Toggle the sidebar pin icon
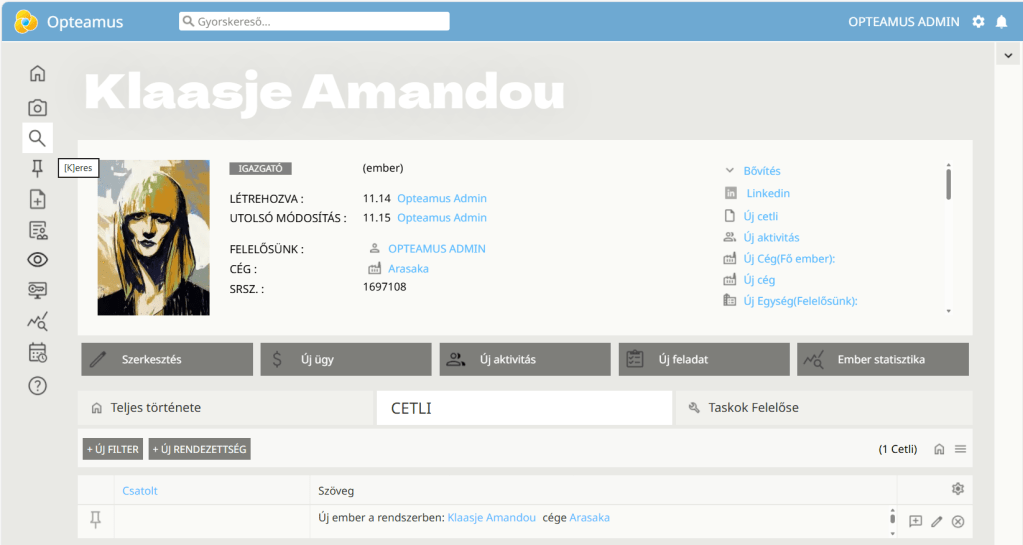Screen dimensions: 1023x545 [x=37, y=168]
